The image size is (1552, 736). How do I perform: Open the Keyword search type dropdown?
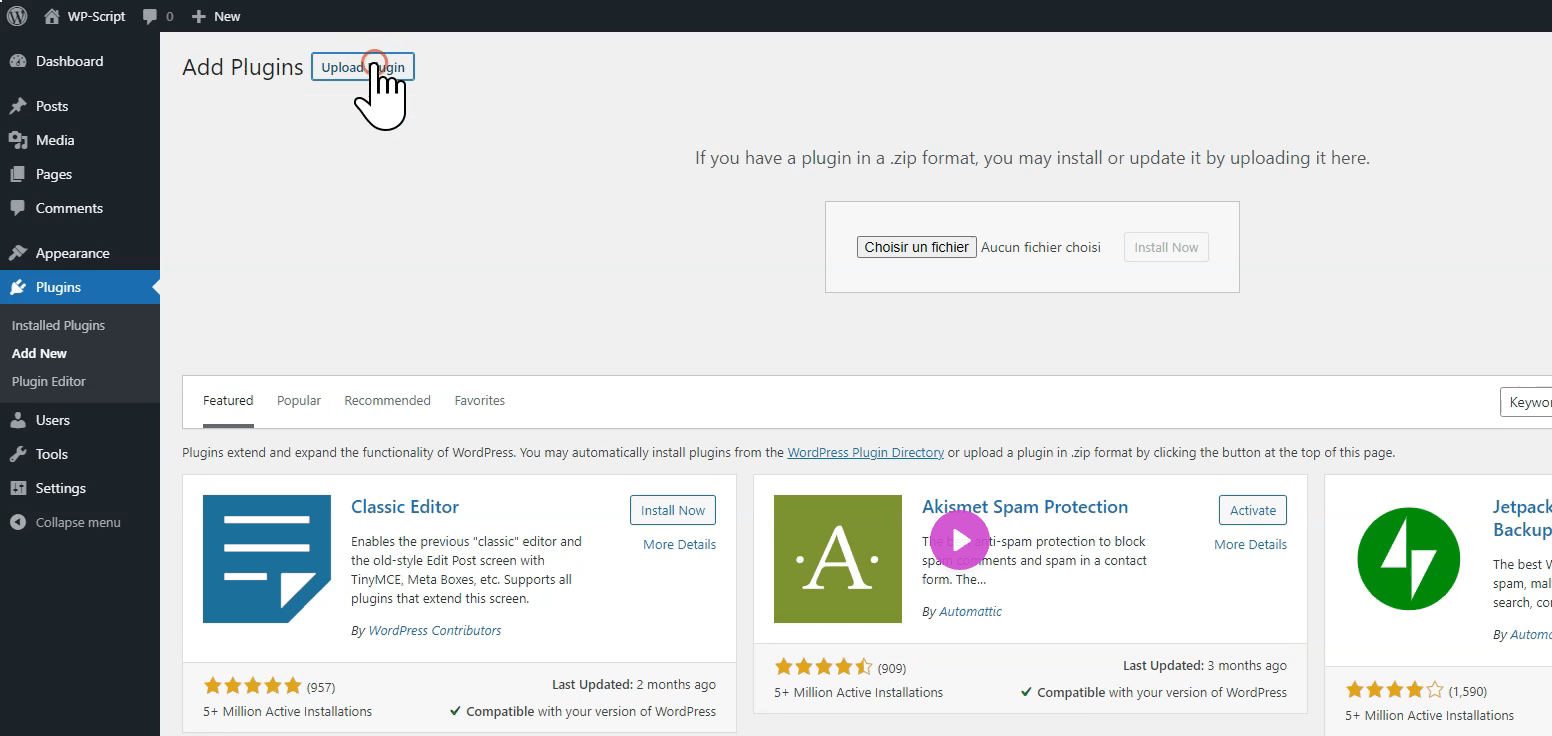(x=1526, y=402)
